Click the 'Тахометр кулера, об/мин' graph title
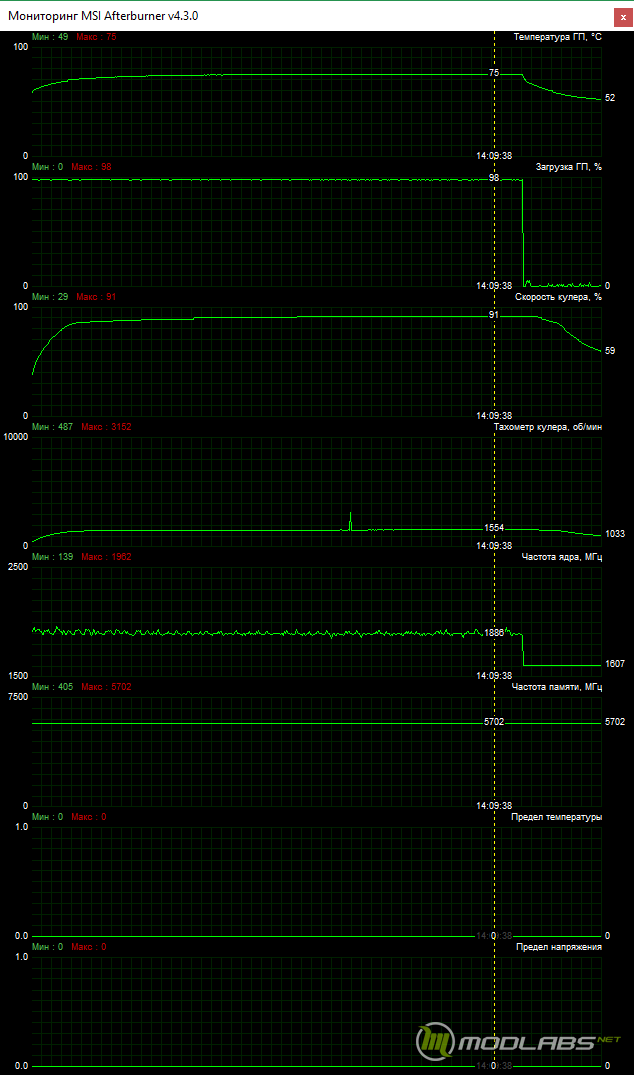This screenshot has width=634, height=1075. [547, 427]
